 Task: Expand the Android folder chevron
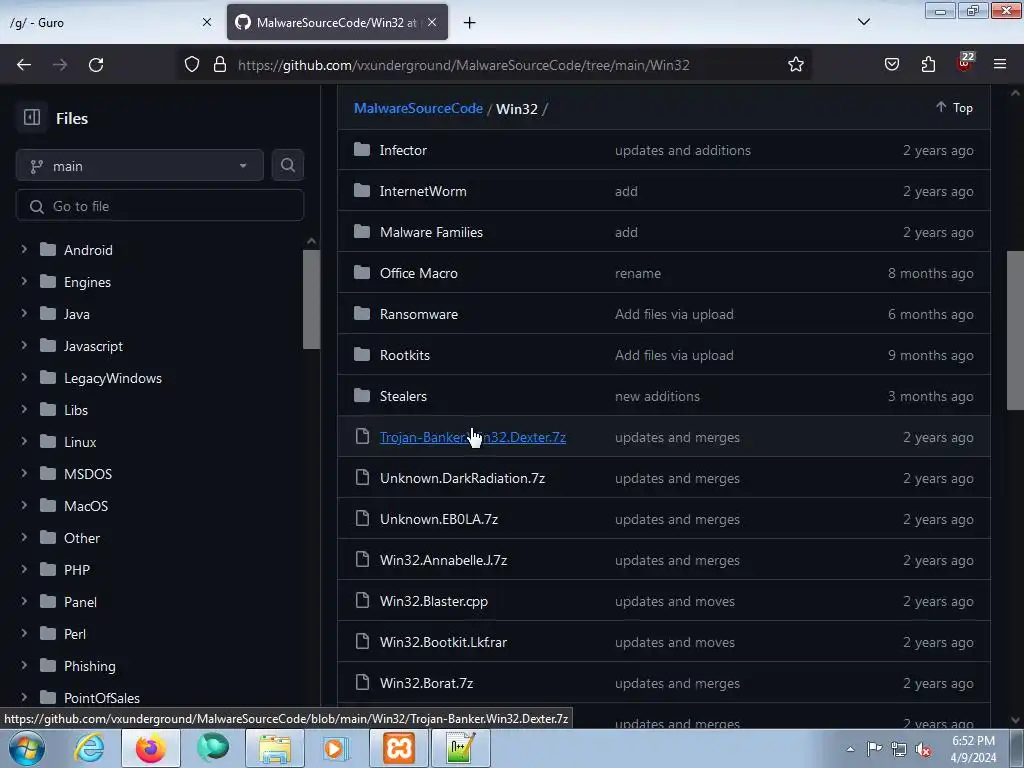coord(24,249)
